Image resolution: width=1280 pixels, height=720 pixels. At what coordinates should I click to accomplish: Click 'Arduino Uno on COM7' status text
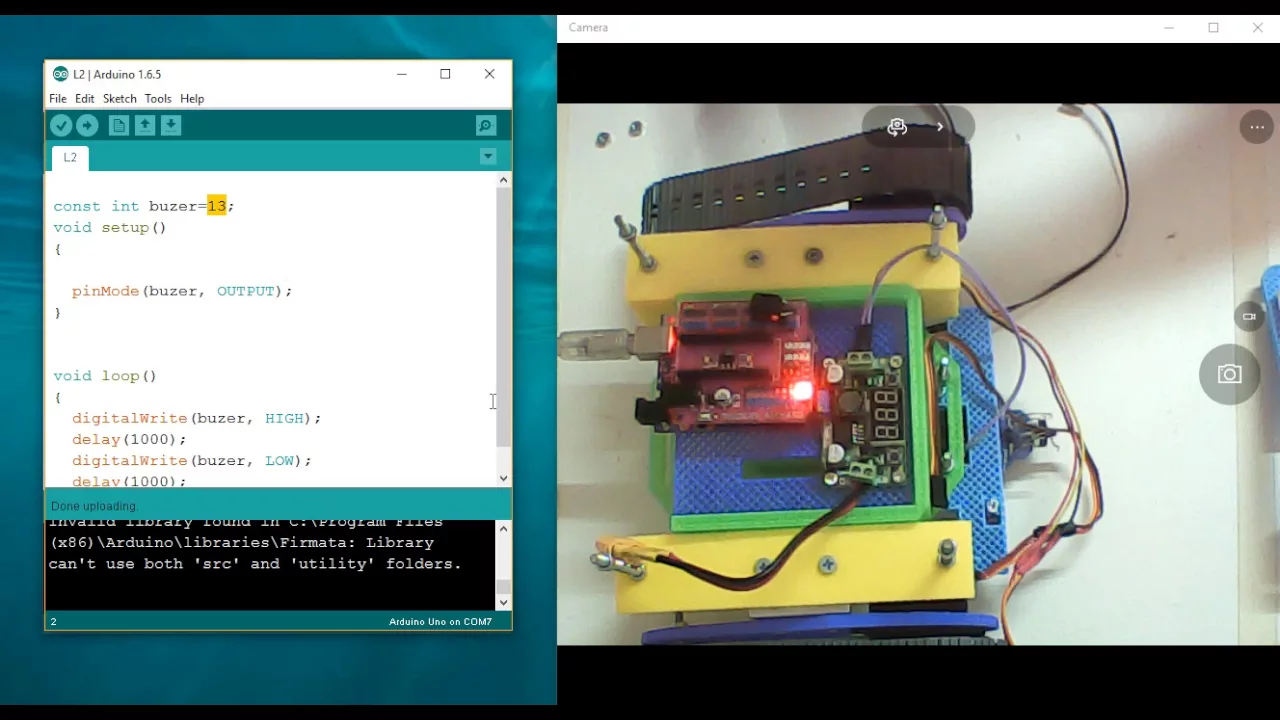tap(440, 622)
